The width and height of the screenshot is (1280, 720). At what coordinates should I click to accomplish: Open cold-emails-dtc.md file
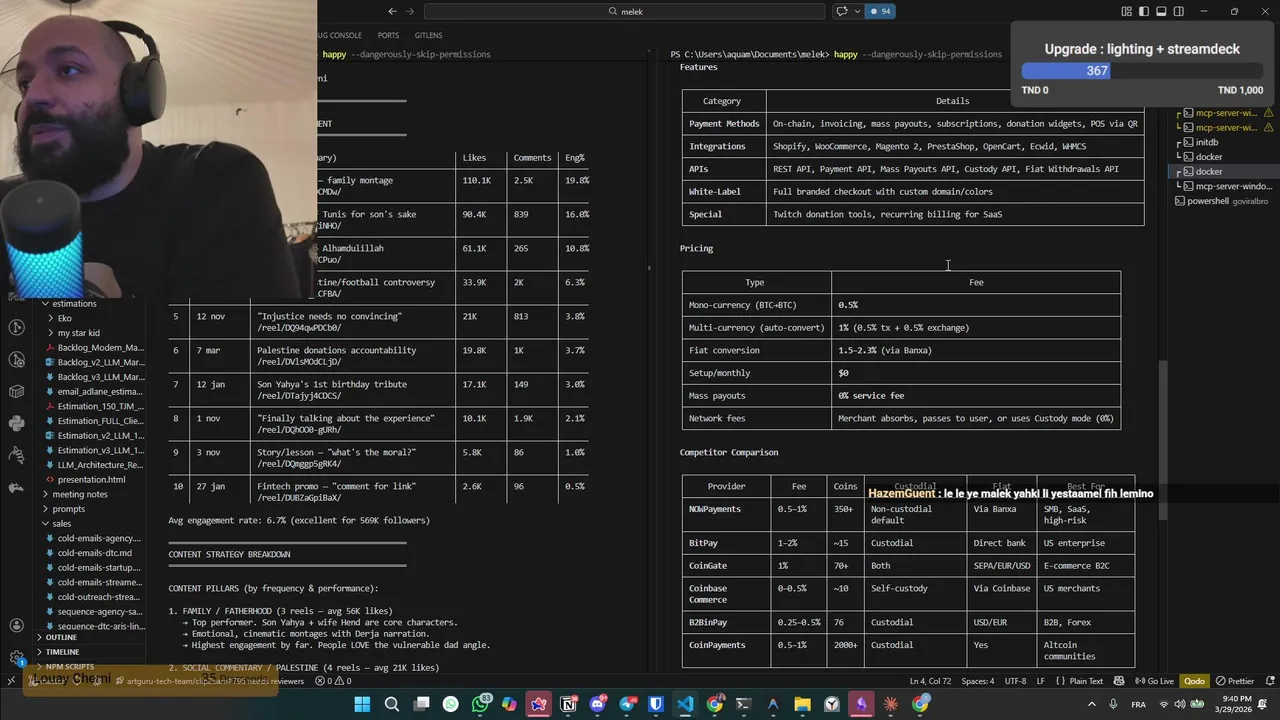coord(94,553)
